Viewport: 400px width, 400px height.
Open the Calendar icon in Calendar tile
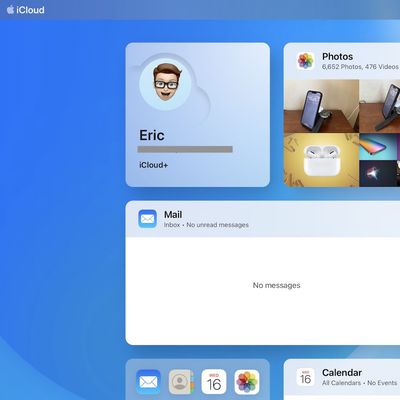pos(306,377)
